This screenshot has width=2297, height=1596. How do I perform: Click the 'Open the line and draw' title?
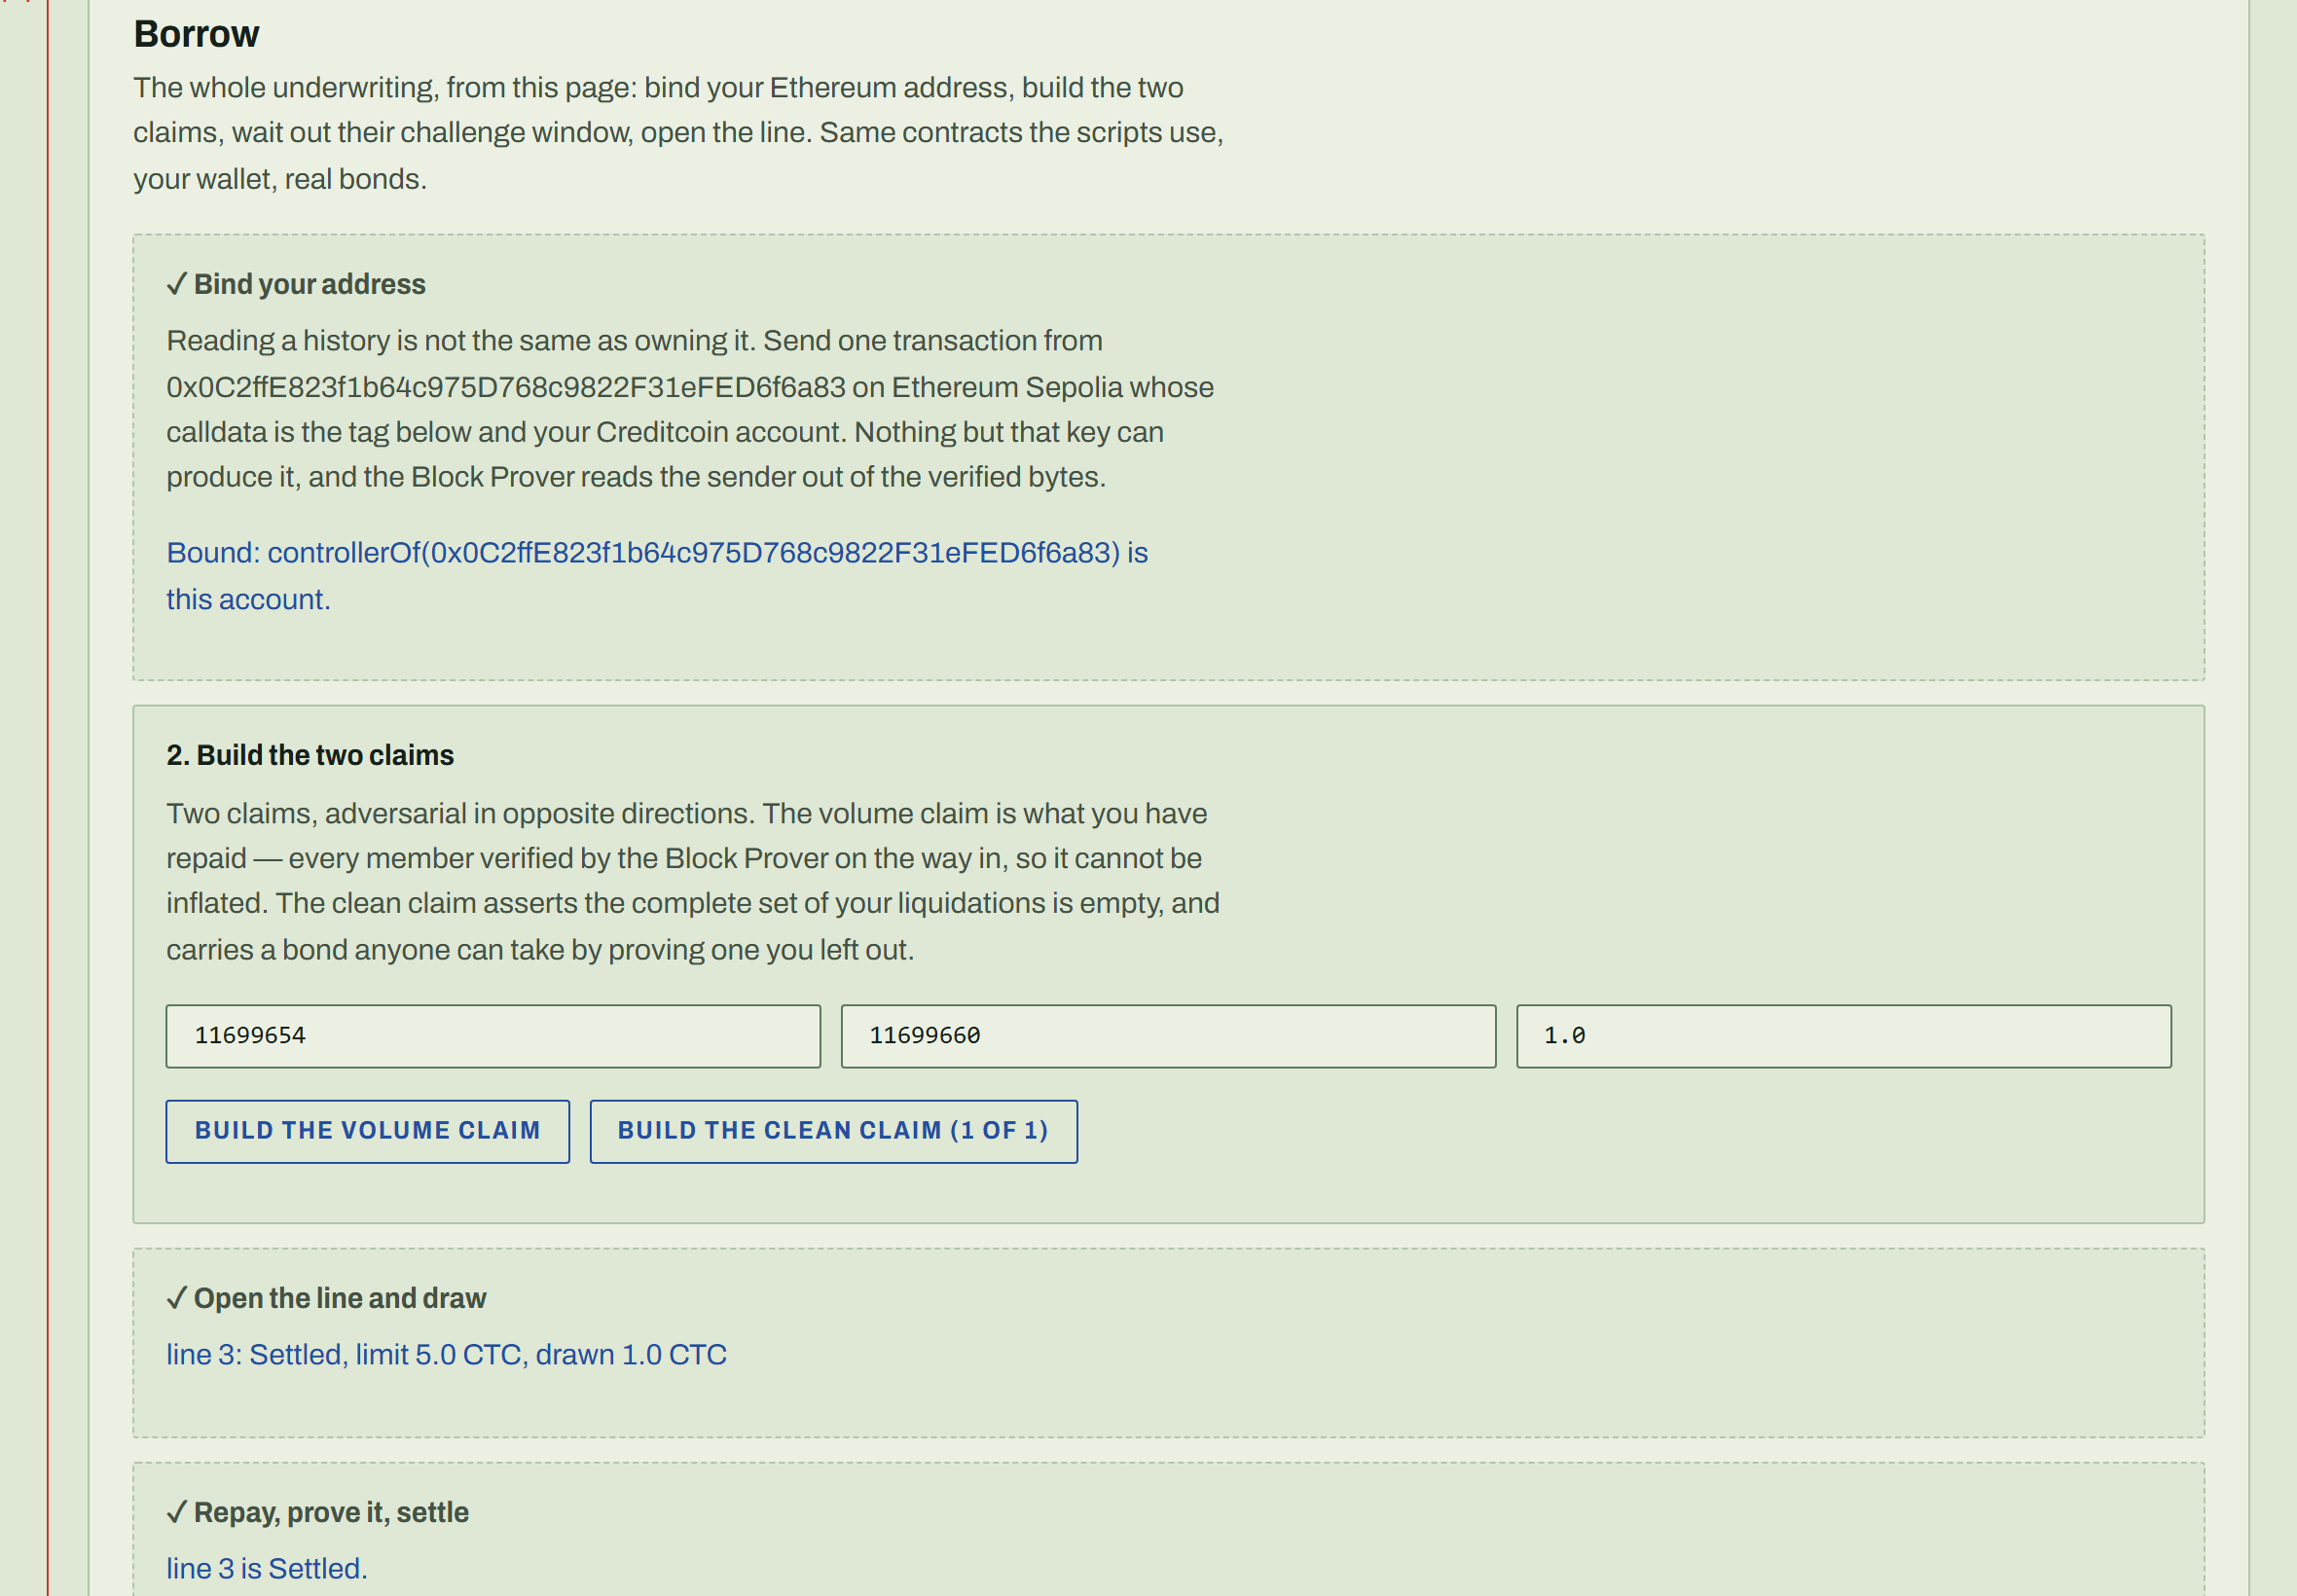pos(340,1299)
